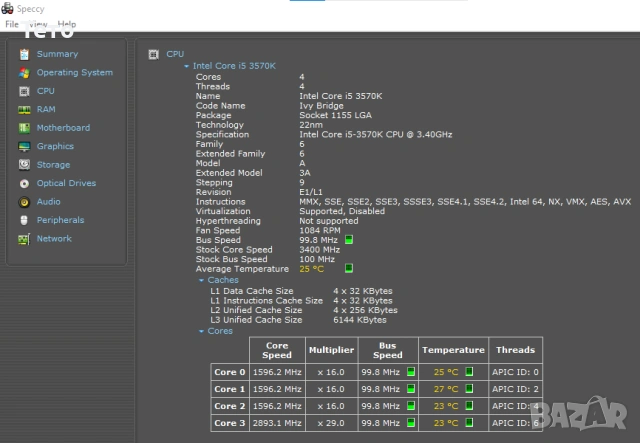Go to the Peripherals section
This screenshot has width=640, height=443.
[60, 220]
